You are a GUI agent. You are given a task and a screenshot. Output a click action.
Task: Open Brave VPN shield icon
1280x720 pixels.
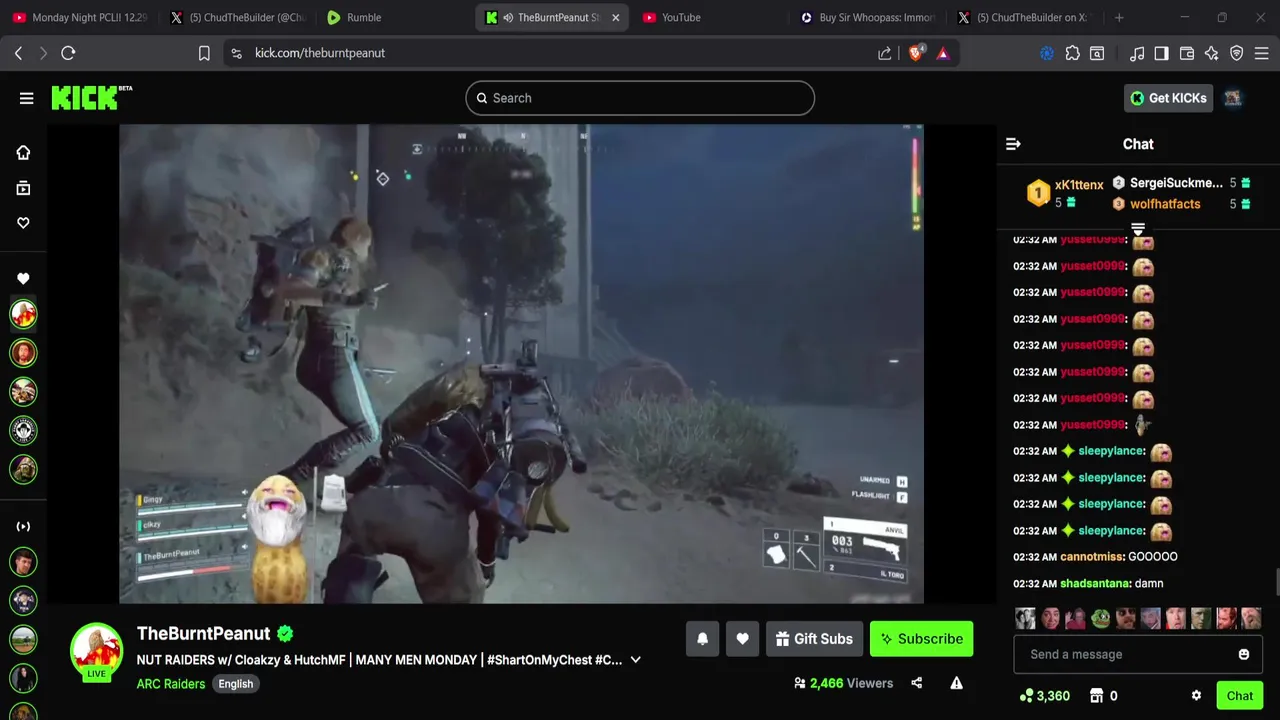point(1236,53)
